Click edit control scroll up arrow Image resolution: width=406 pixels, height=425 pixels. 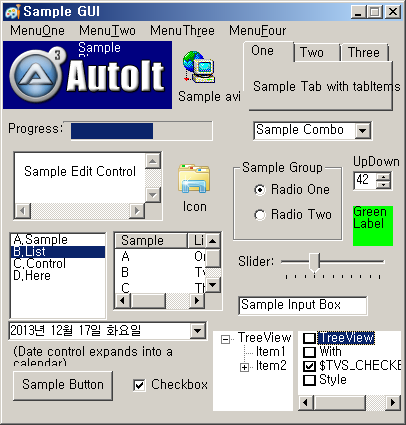[x=153, y=161]
